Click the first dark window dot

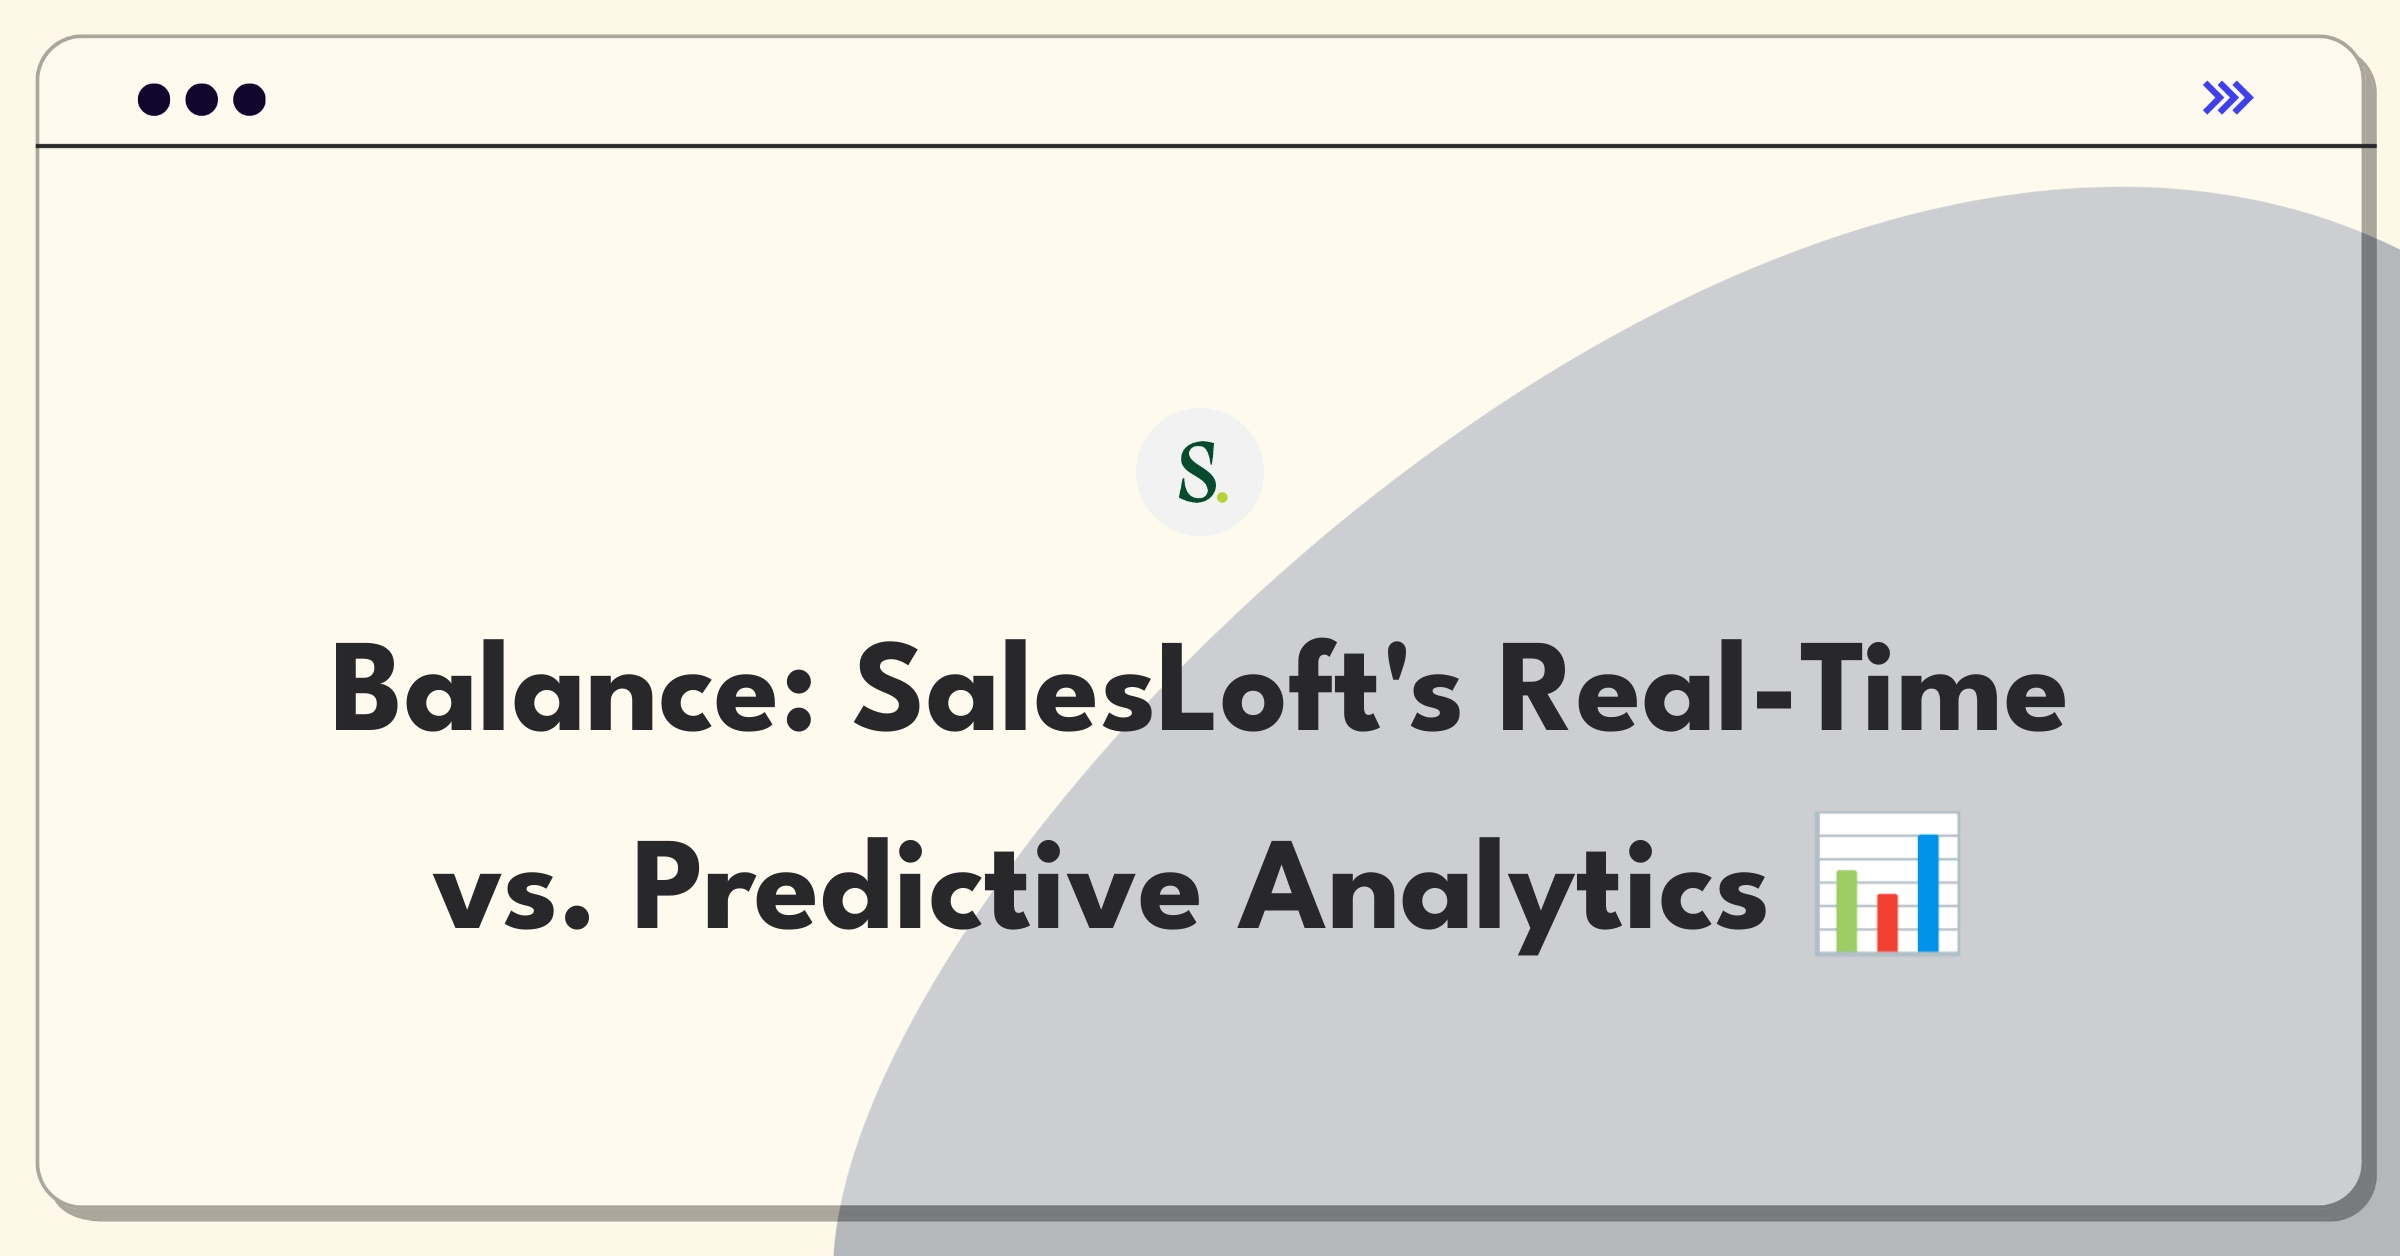[x=154, y=100]
